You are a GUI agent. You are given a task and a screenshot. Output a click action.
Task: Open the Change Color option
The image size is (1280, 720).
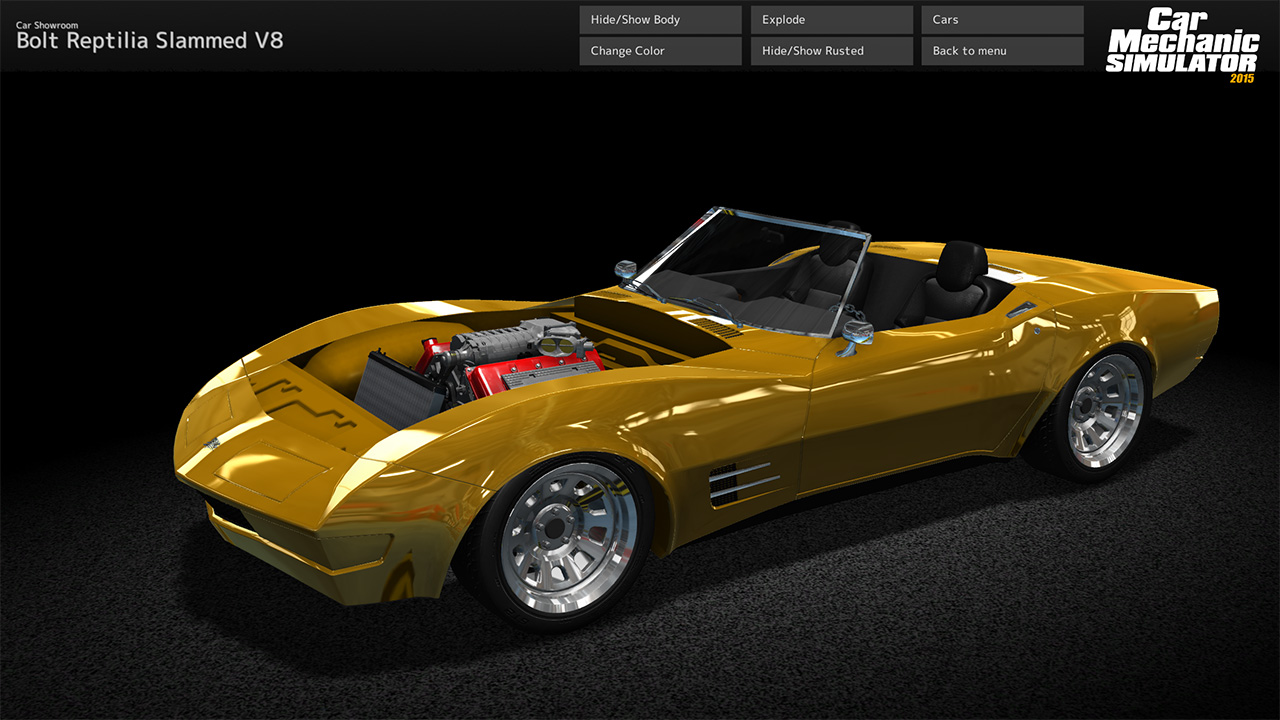pyautogui.click(x=659, y=50)
